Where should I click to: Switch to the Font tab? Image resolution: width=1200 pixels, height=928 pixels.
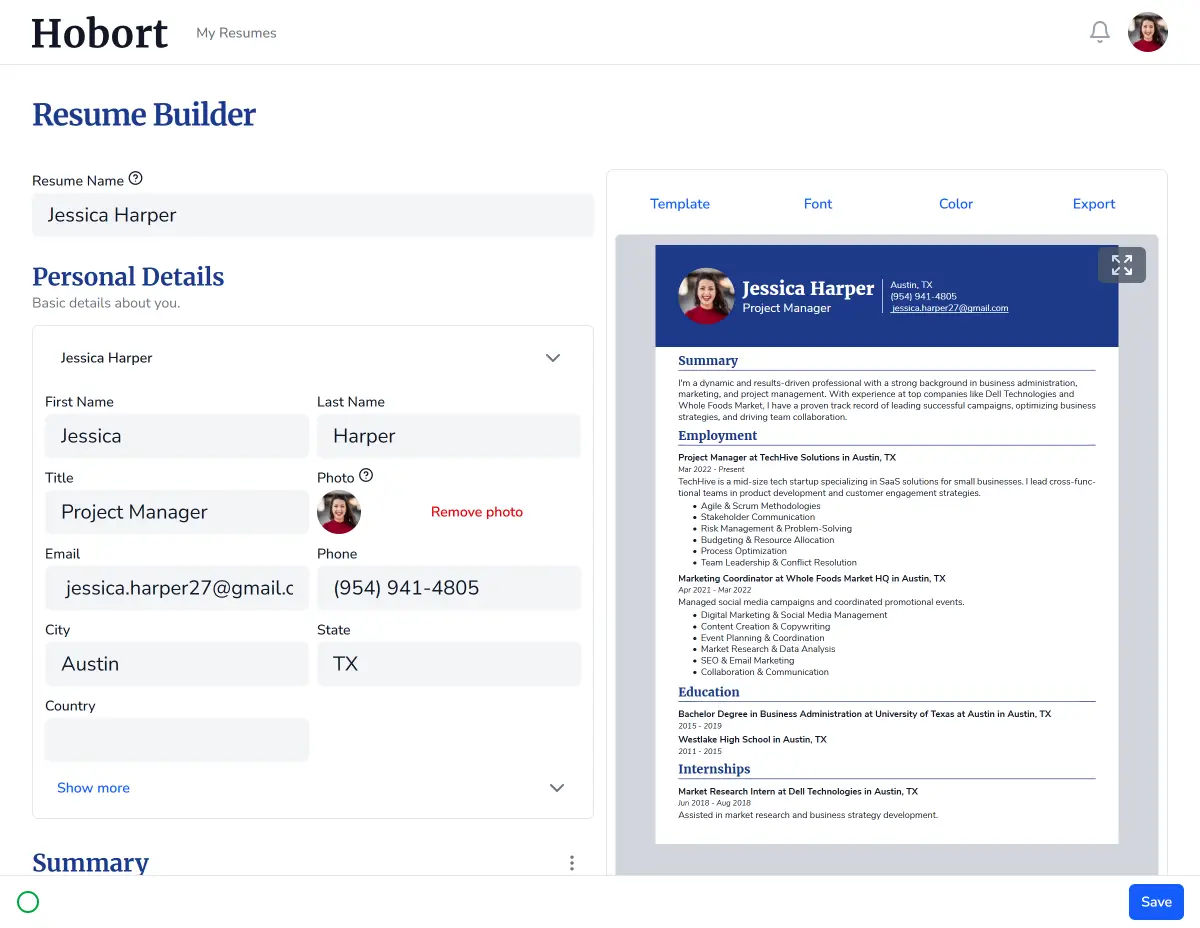pyautogui.click(x=818, y=204)
